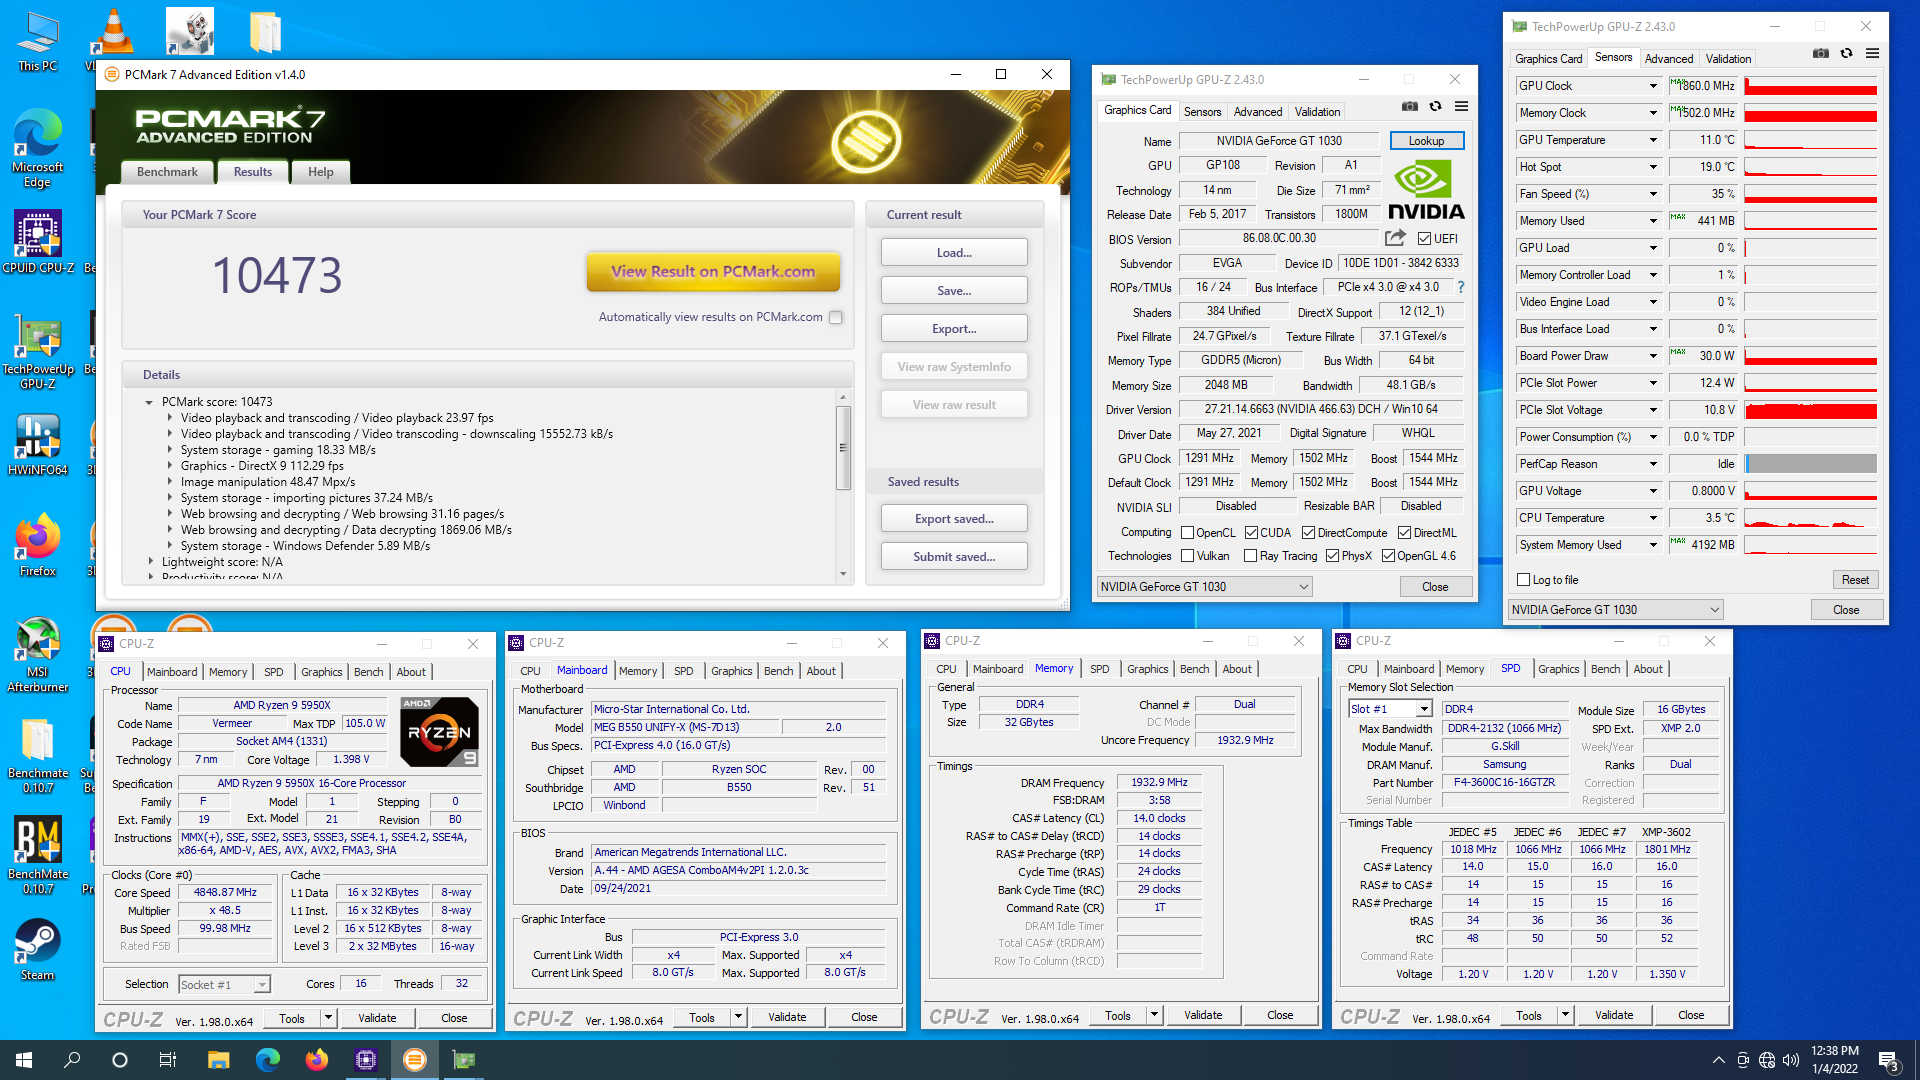Click PCMark details scrollbar down arrow
The width and height of the screenshot is (1920, 1080).
(843, 574)
